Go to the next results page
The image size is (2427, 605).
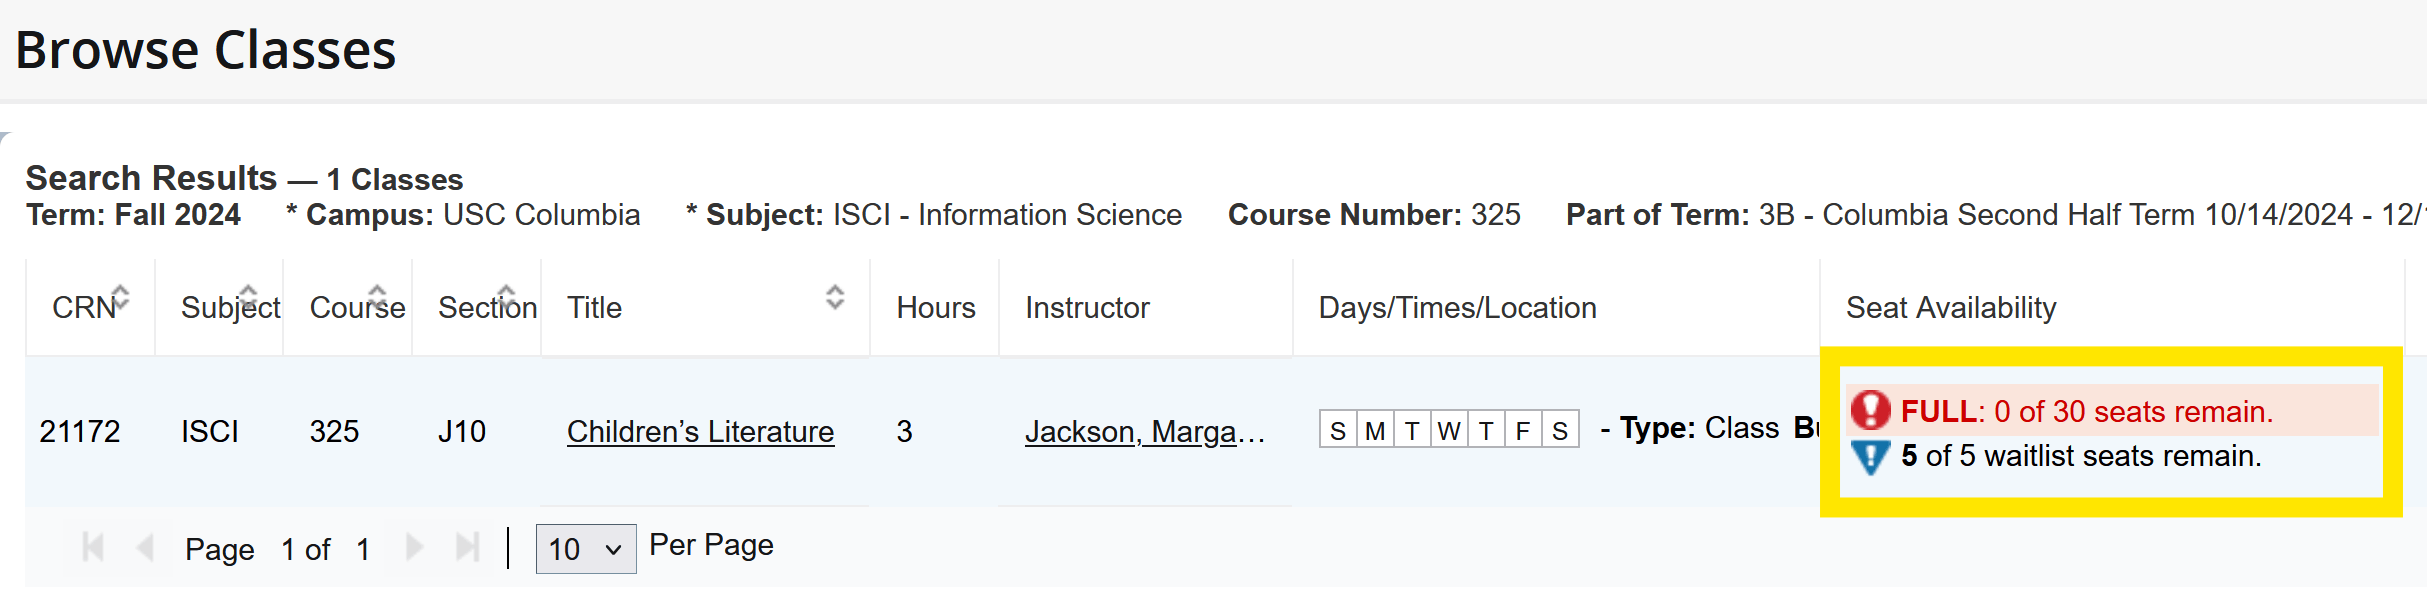pyautogui.click(x=415, y=547)
